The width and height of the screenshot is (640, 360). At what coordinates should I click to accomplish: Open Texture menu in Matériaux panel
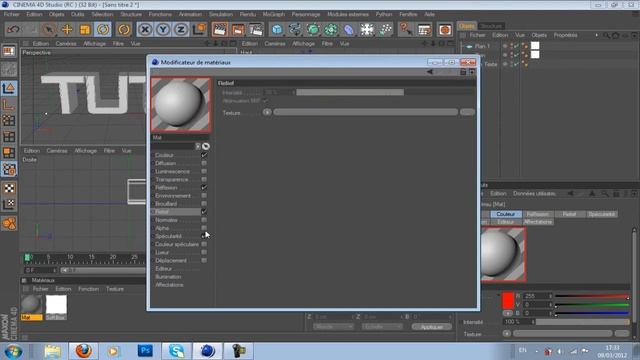point(115,289)
